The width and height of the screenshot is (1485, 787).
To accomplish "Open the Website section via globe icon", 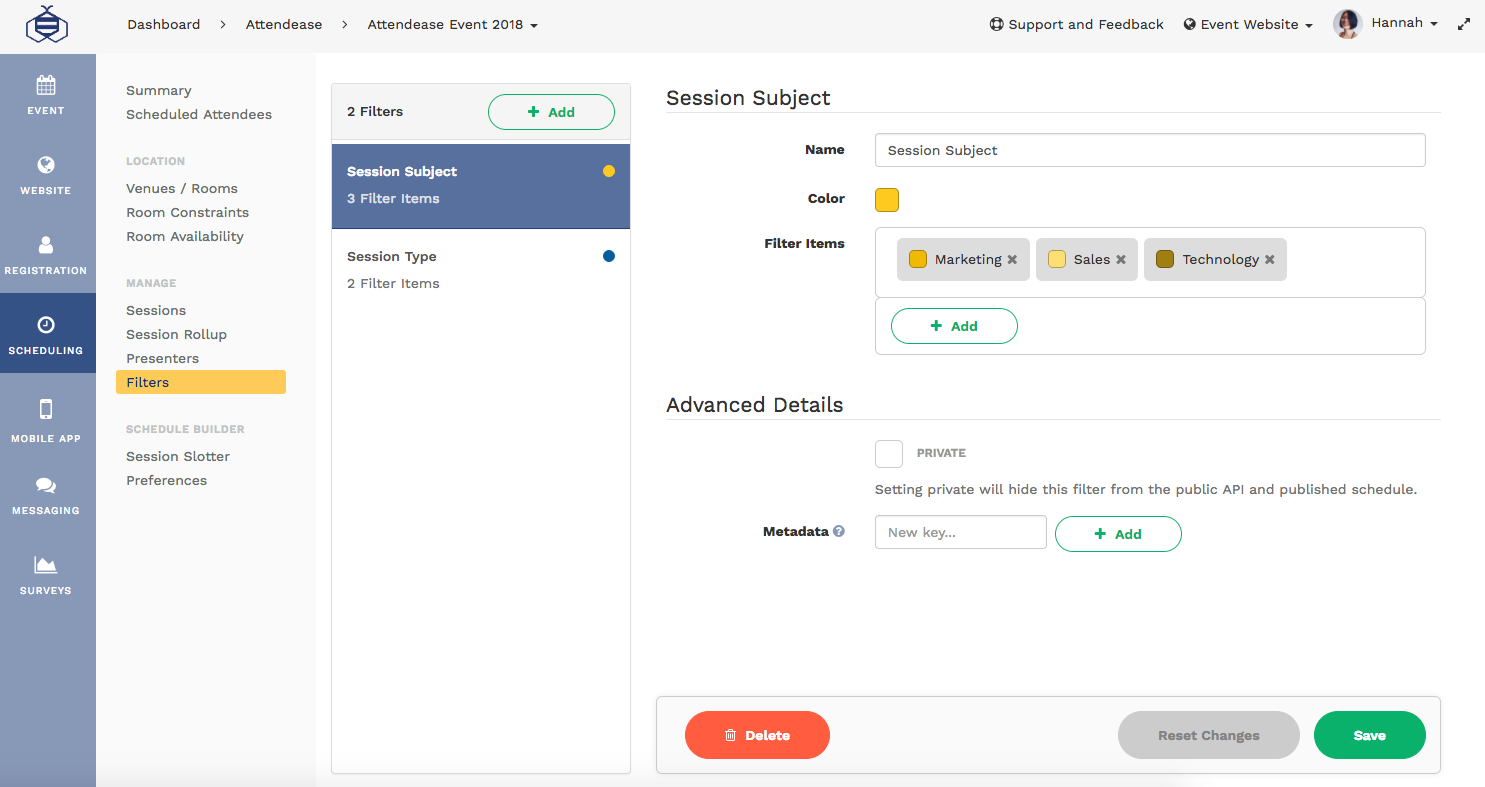I will coord(47,166).
